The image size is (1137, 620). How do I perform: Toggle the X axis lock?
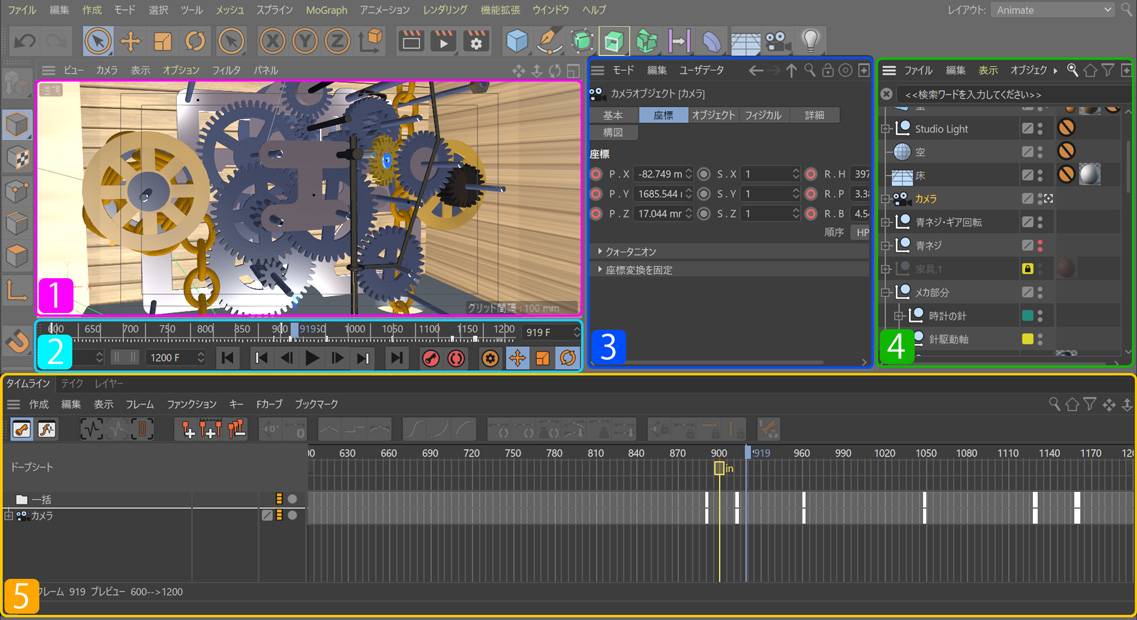click(272, 41)
